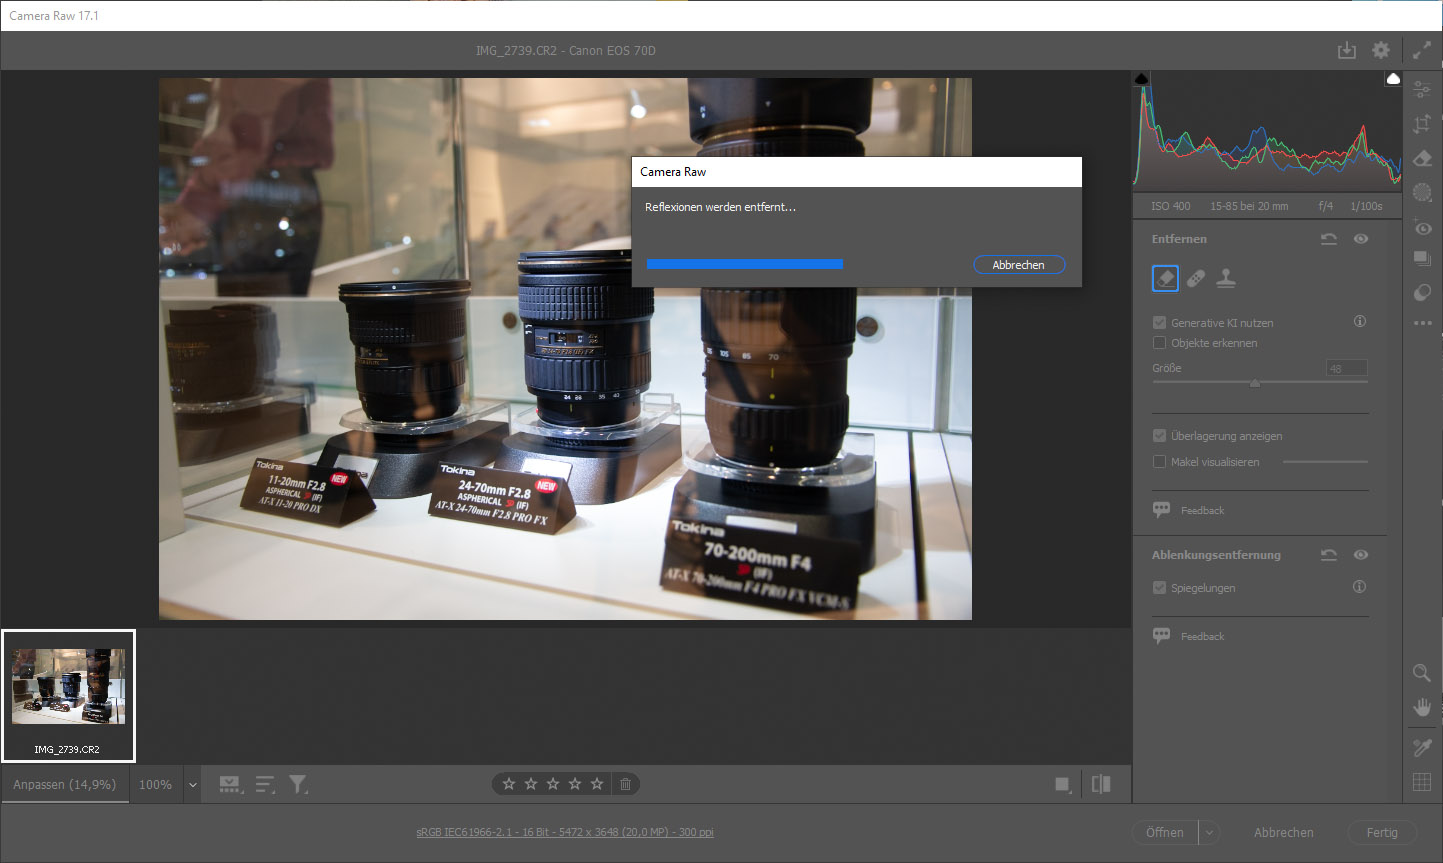Open Camera Raw settings gear

(x=1380, y=50)
